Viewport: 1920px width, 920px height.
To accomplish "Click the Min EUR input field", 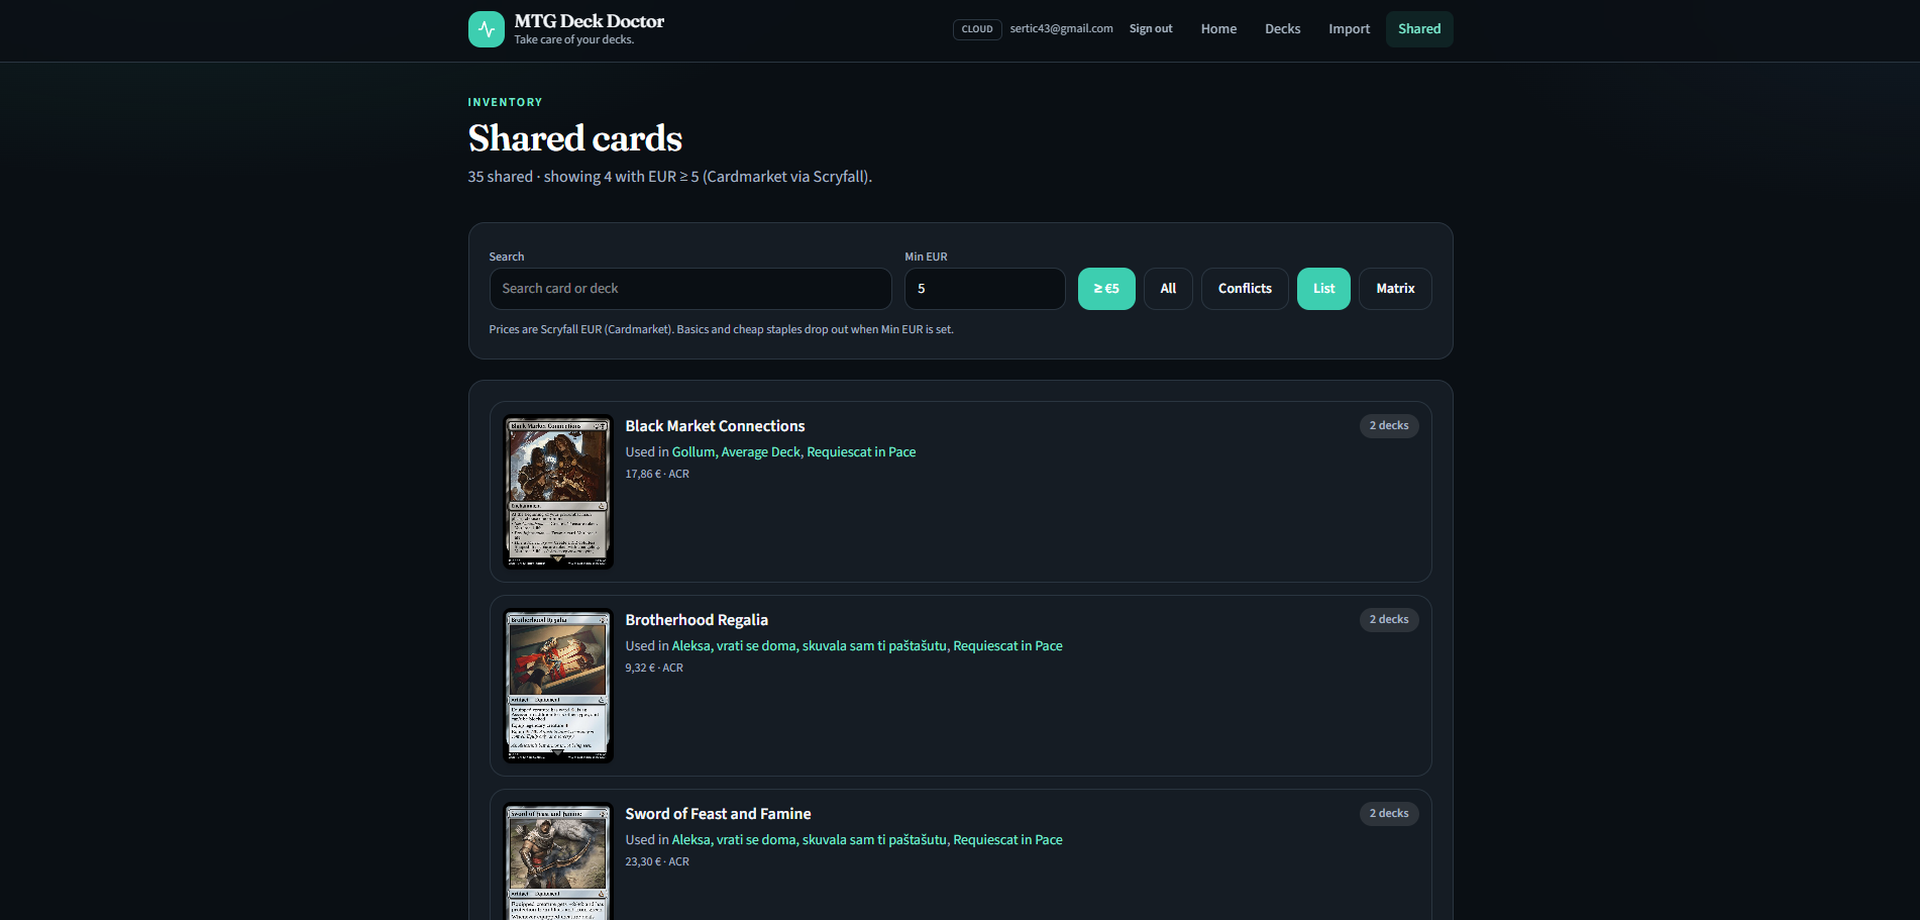I will pyautogui.click(x=985, y=289).
